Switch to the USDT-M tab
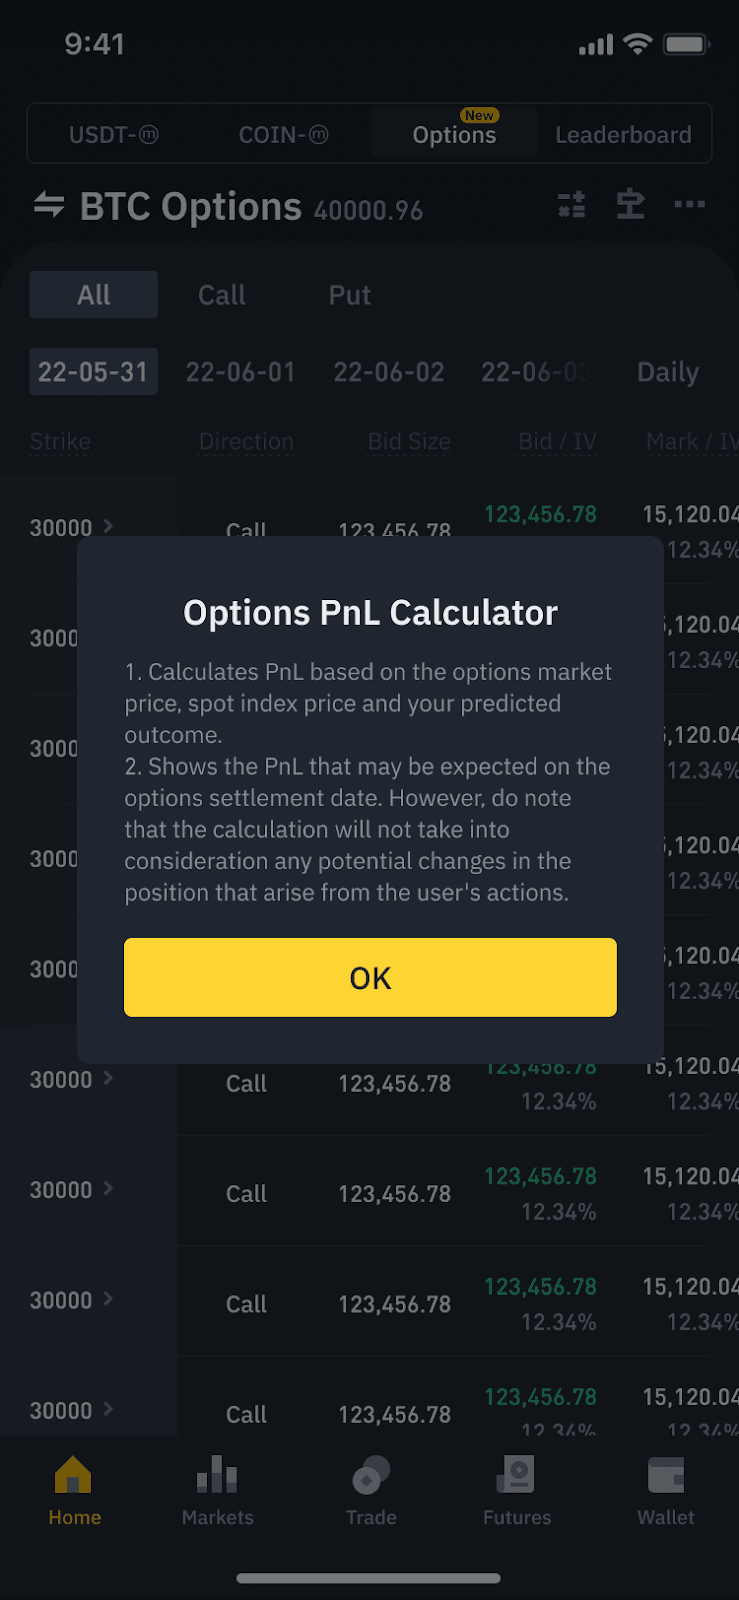Image resolution: width=739 pixels, height=1600 pixels. pos(114,134)
